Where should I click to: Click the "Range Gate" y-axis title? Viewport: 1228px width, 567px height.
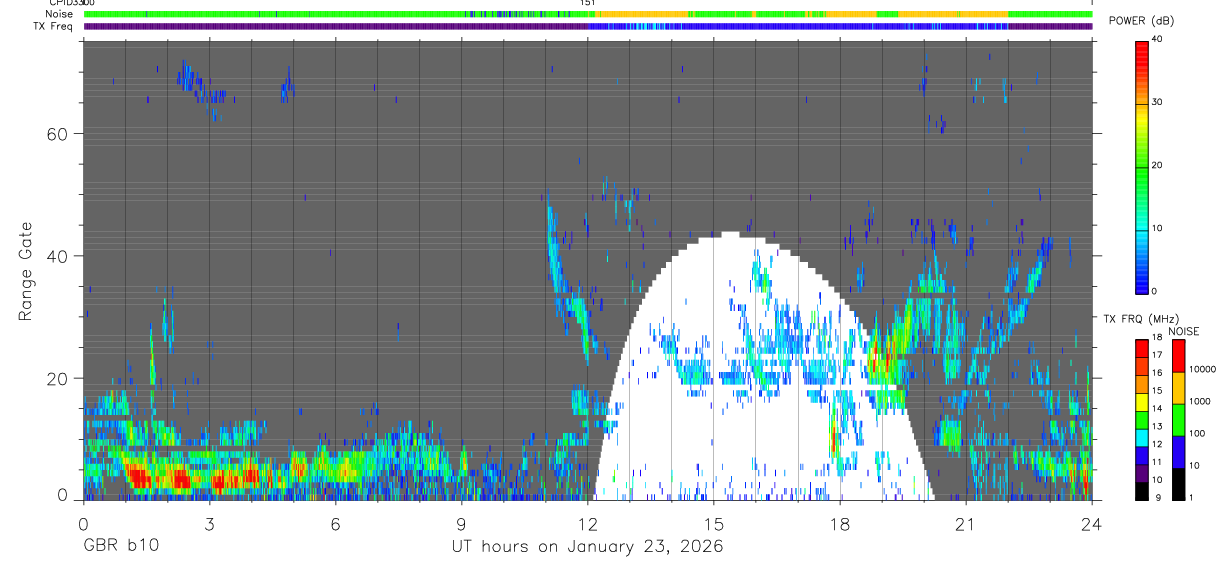[26, 270]
